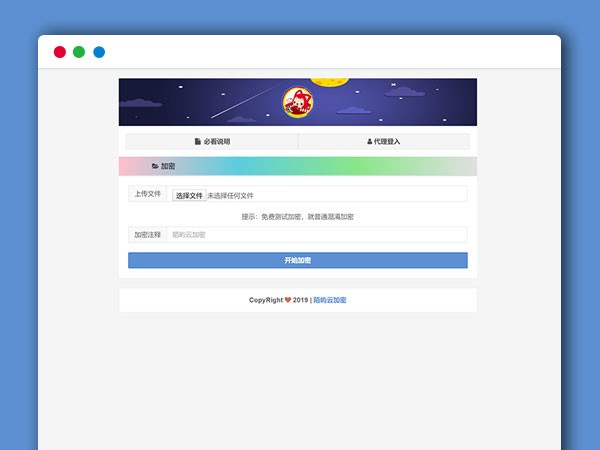Click the document icon beside 必看说明
Viewport: 600px width, 450px height.
point(198,142)
